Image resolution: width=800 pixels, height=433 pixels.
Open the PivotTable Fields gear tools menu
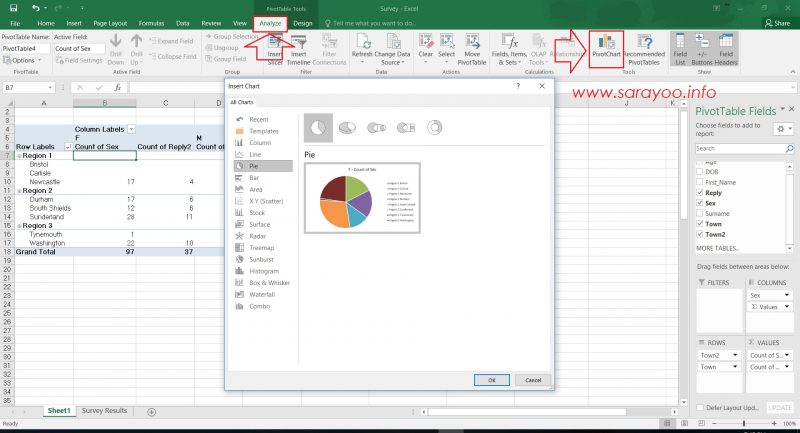[784, 129]
